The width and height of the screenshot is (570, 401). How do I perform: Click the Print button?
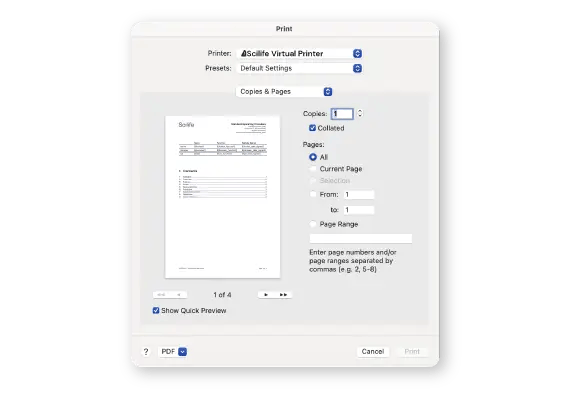pos(412,352)
